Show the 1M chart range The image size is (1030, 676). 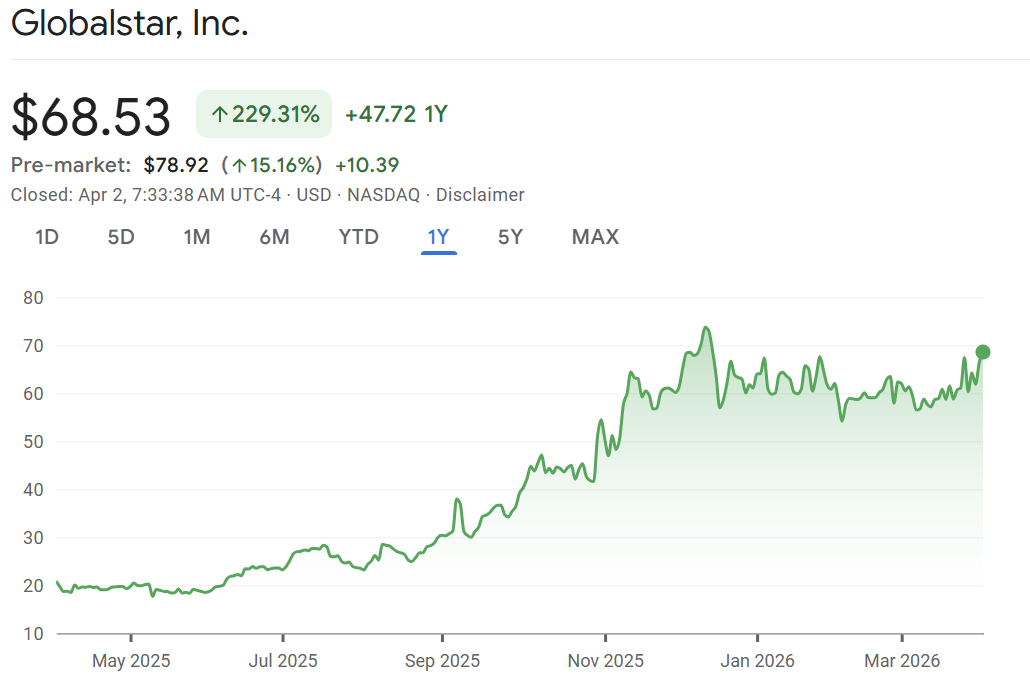tap(197, 237)
